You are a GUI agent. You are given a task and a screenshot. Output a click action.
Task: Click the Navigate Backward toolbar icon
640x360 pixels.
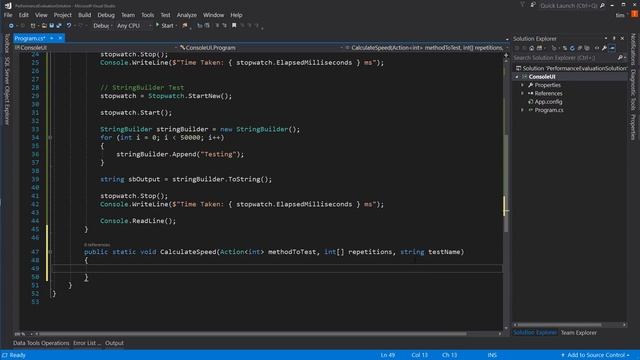(x=11, y=26)
